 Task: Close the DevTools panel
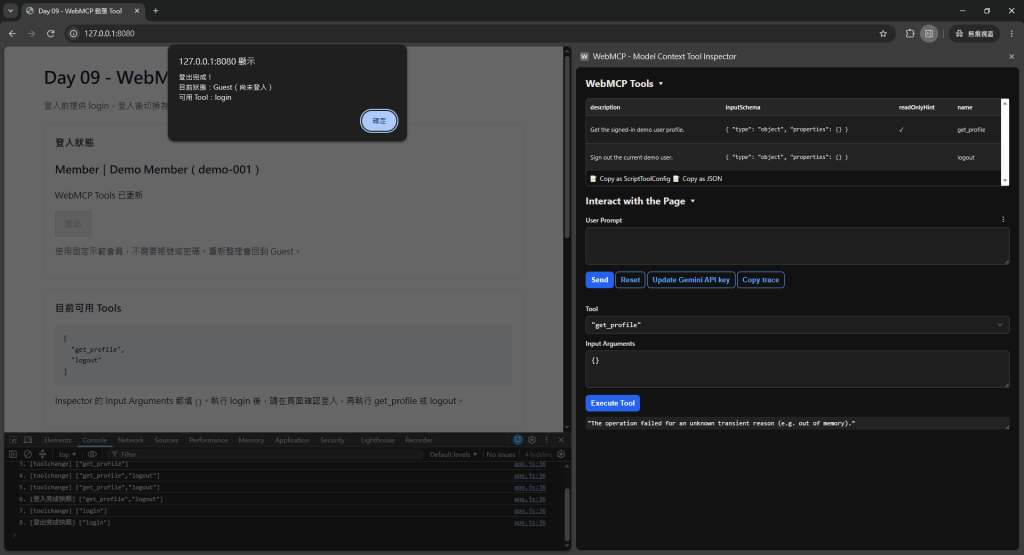tap(560, 440)
